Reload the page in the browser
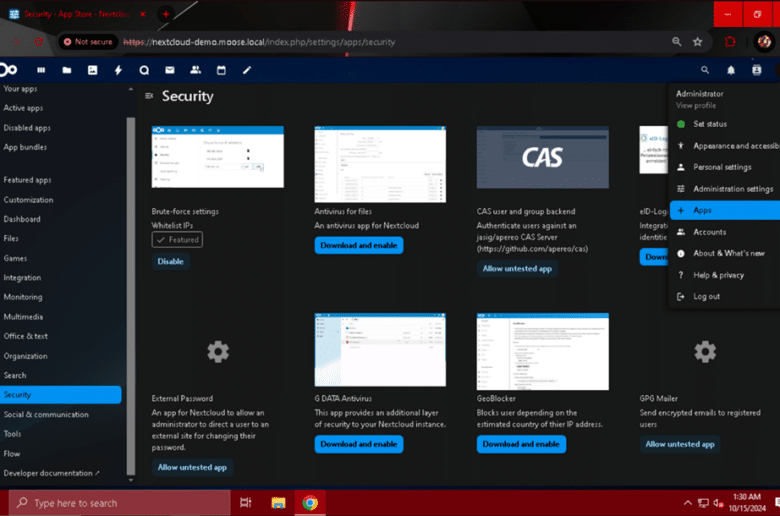780x516 pixels. pyautogui.click(x=39, y=42)
